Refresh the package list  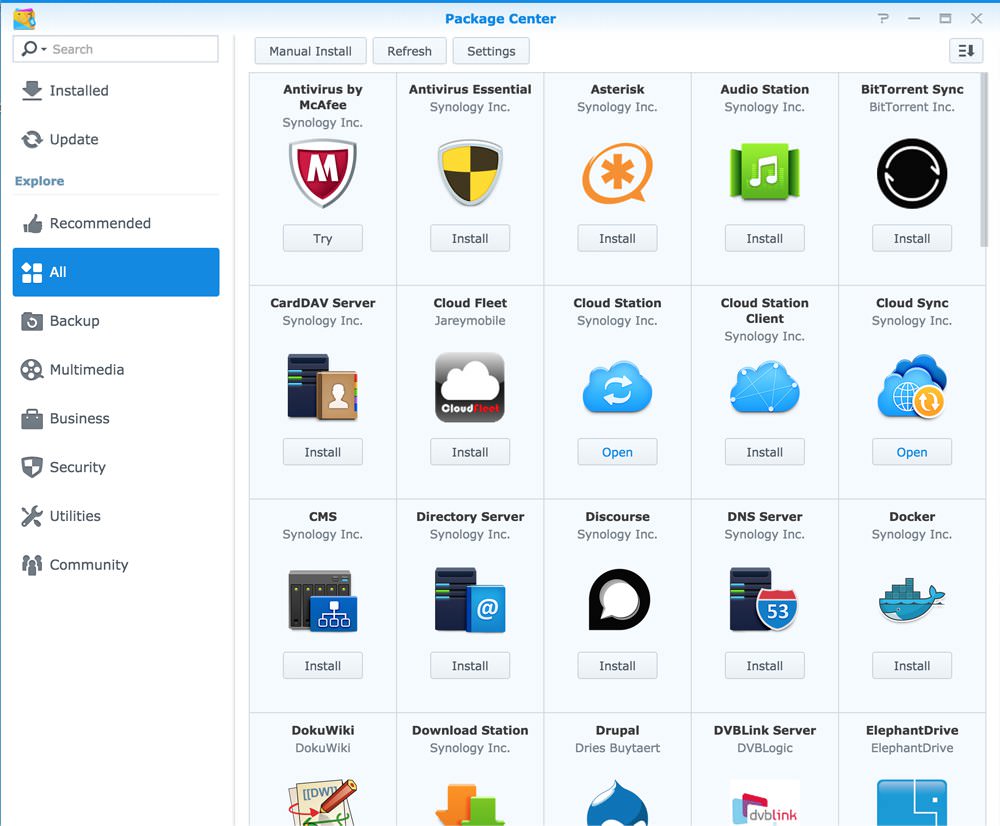(x=409, y=51)
